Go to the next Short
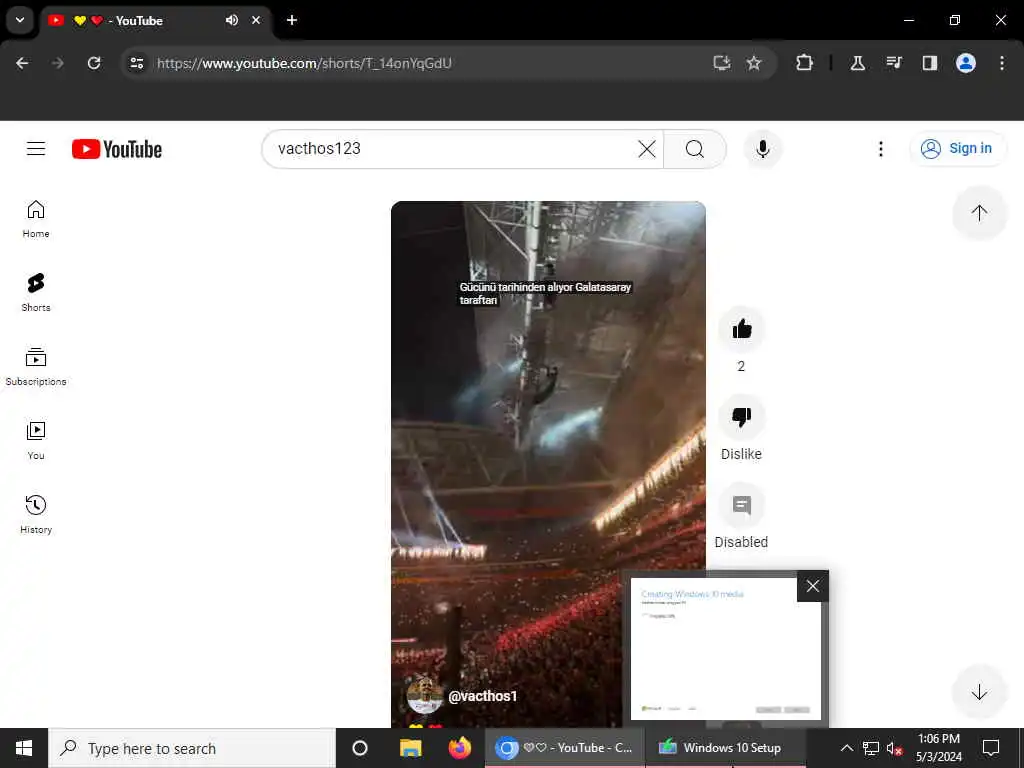 979,692
